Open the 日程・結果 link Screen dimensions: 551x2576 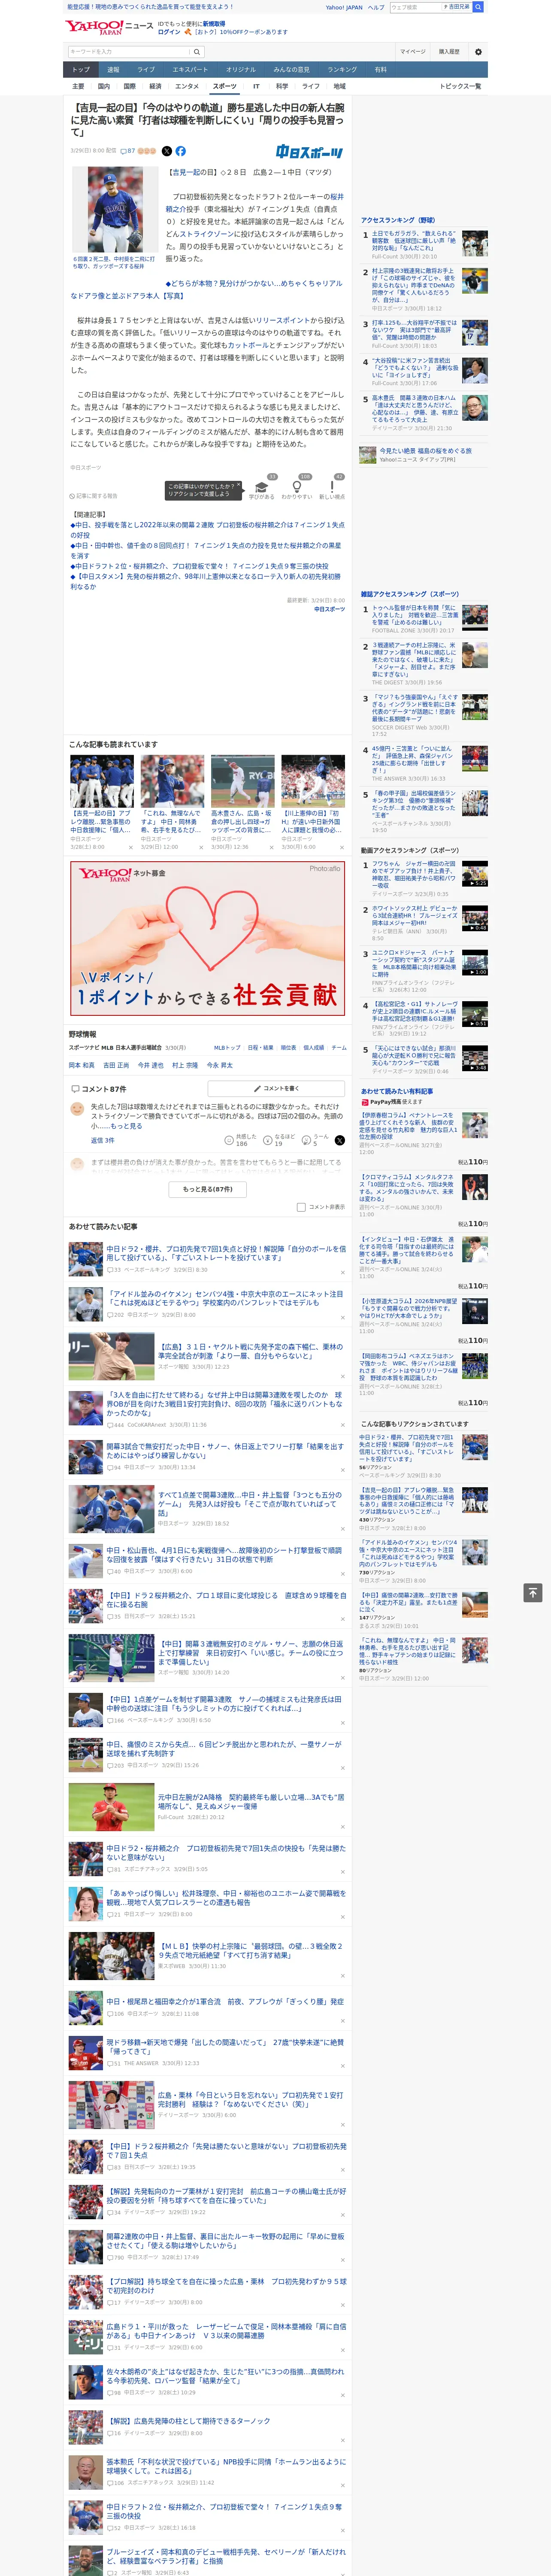click(x=260, y=1048)
